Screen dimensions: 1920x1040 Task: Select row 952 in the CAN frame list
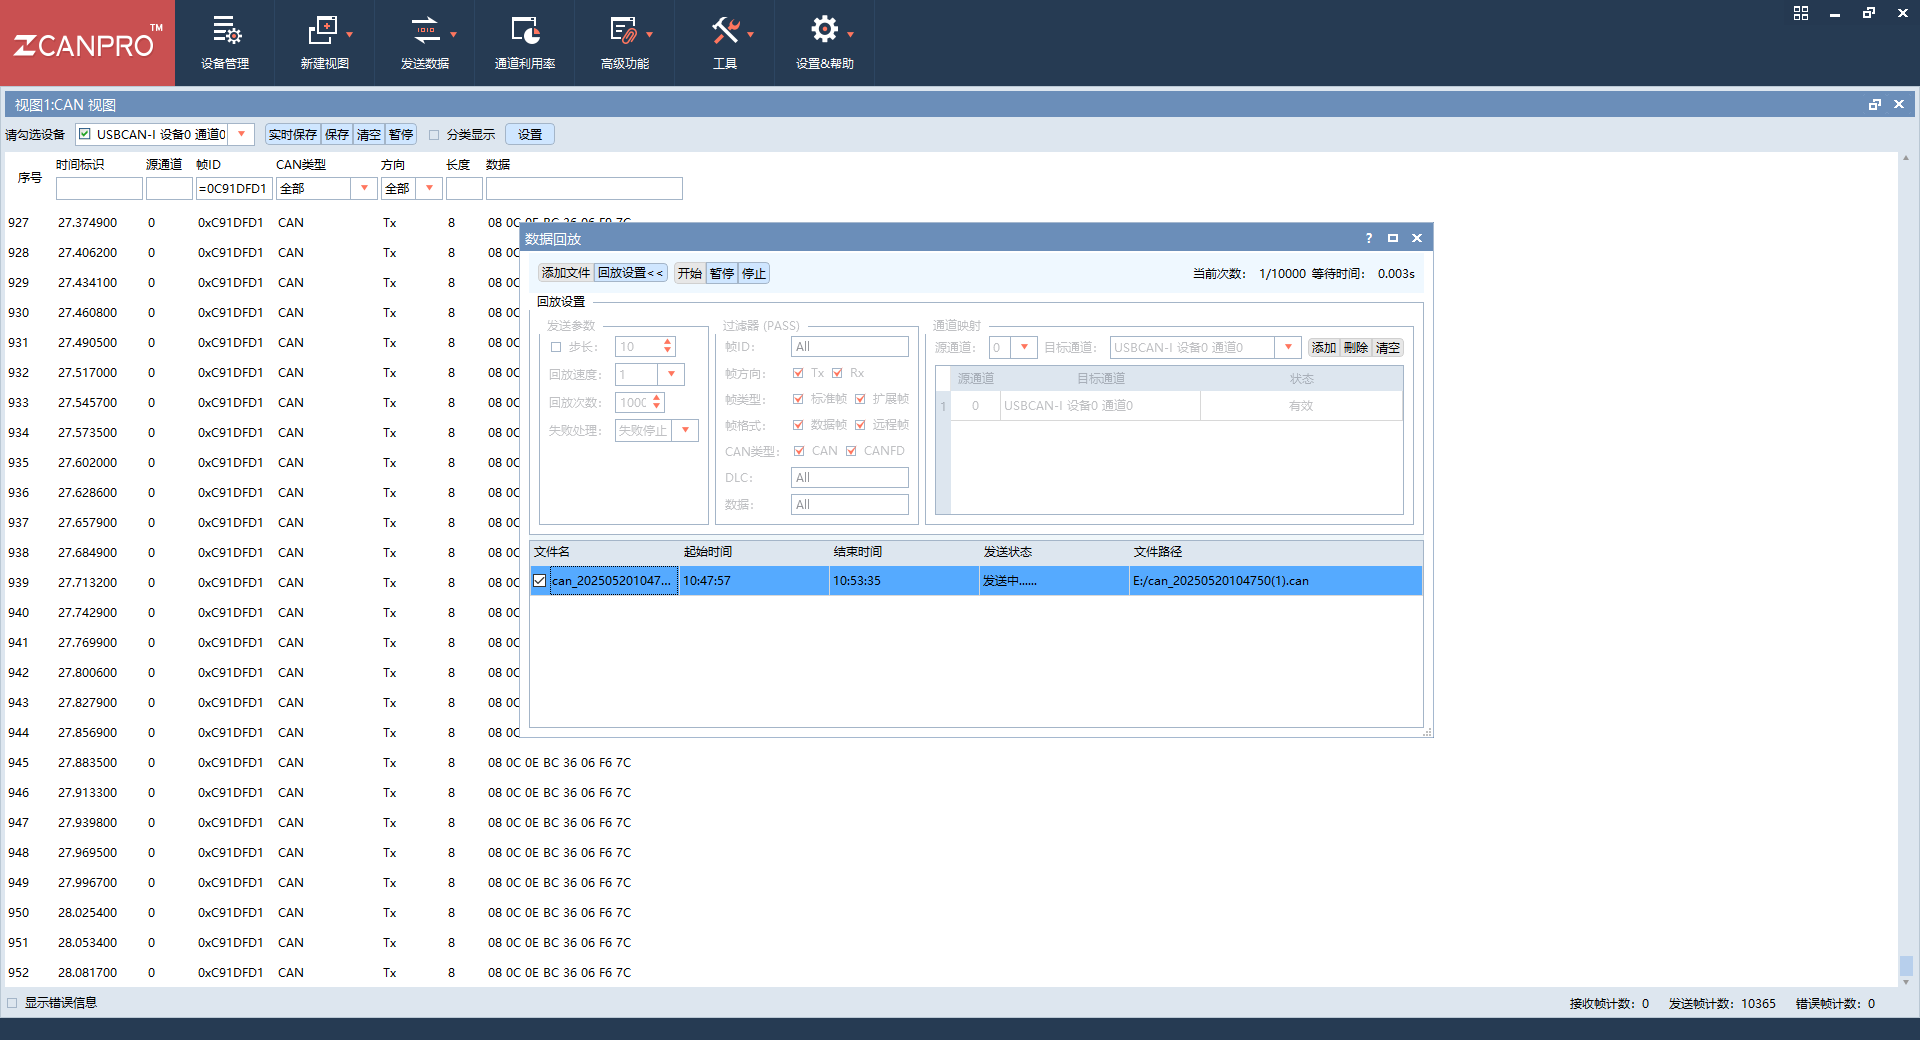pyautogui.click(x=950, y=973)
